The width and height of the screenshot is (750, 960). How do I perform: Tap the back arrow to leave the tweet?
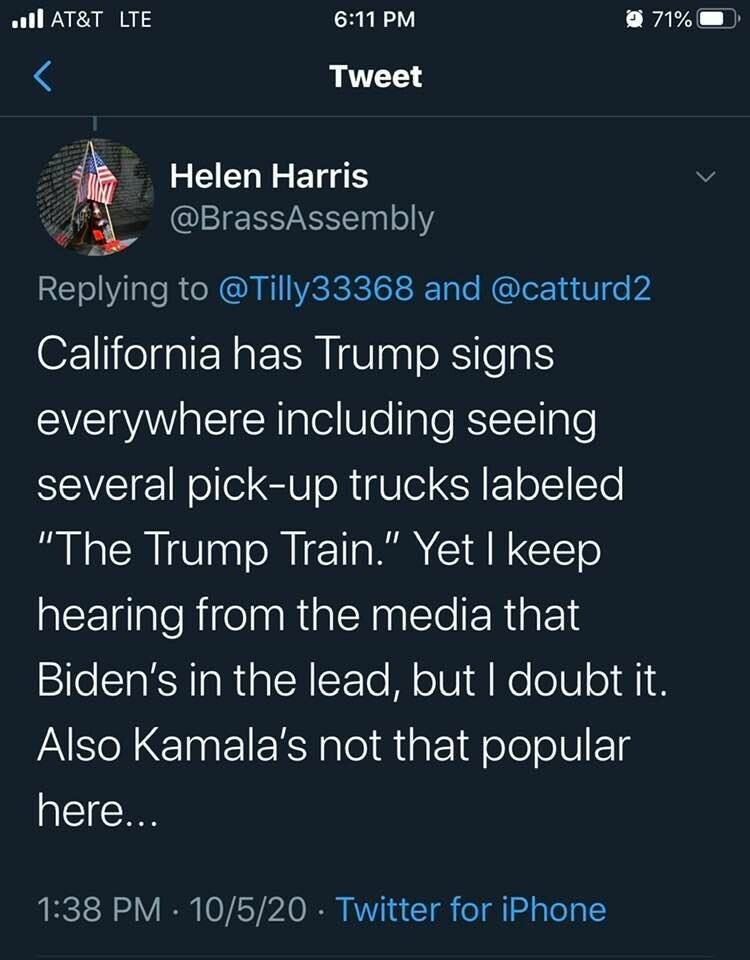[x=42, y=77]
